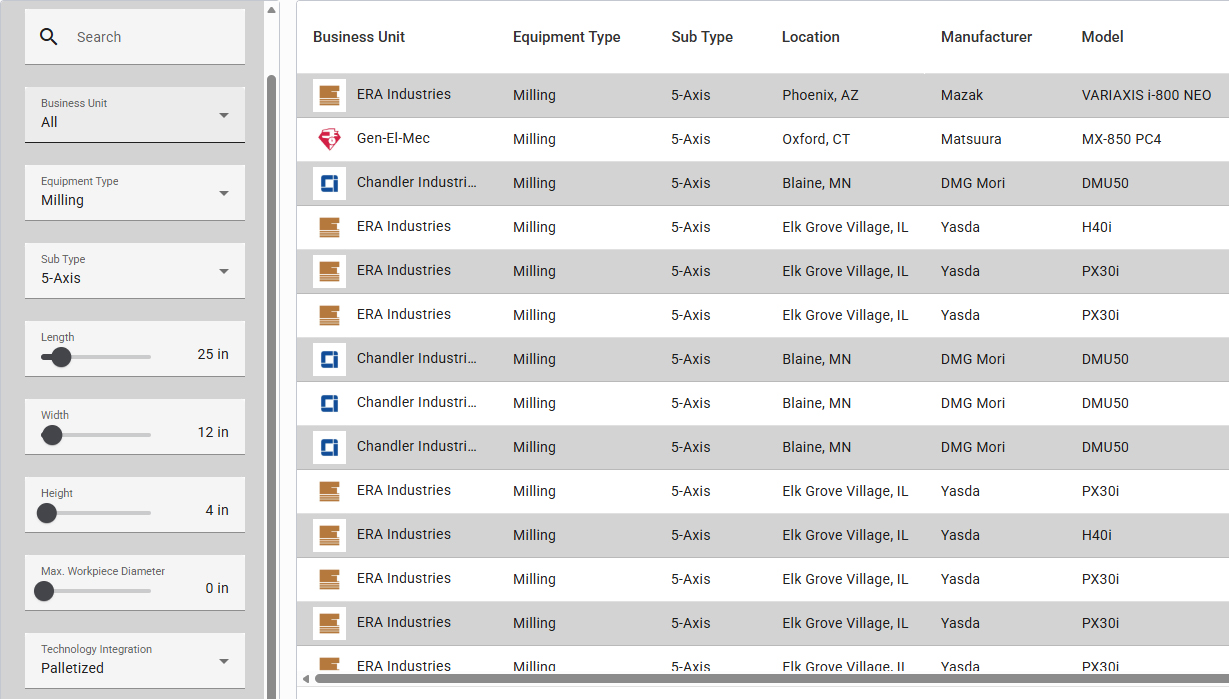Click the ERA Industries logo in the Phoenix, AZ row
This screenshot has width=1229, height=699.
(329, 95)
